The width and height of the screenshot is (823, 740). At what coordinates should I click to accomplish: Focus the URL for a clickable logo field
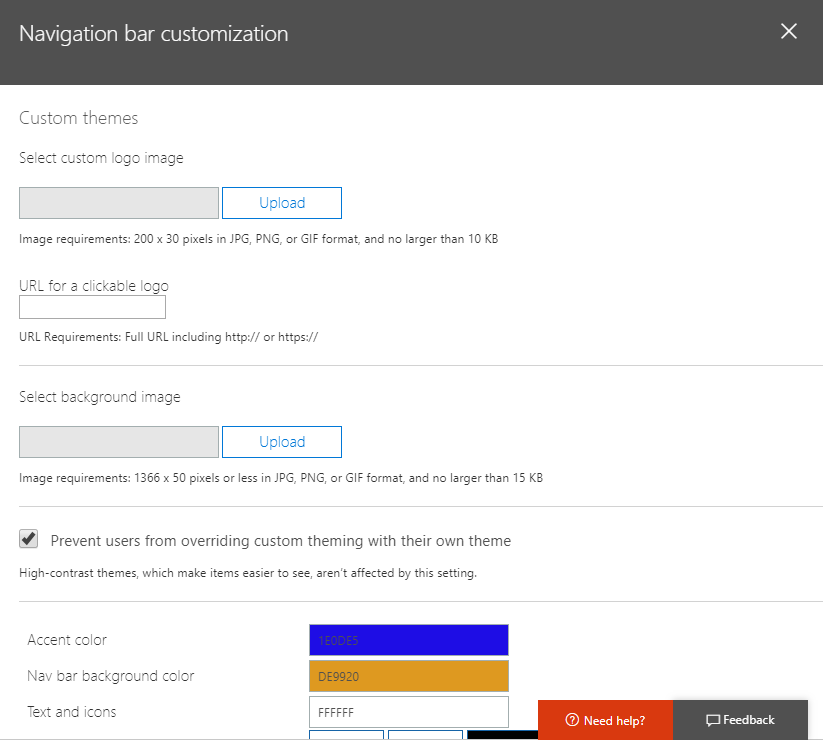pos(92,307)
